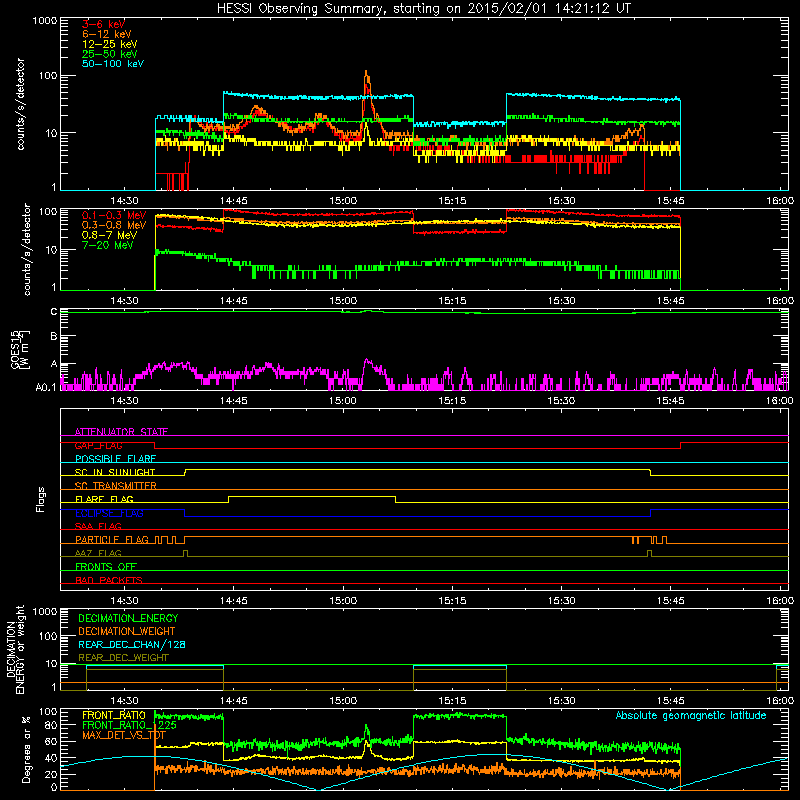Select the 6-12 keV legend label

point(107,34)
